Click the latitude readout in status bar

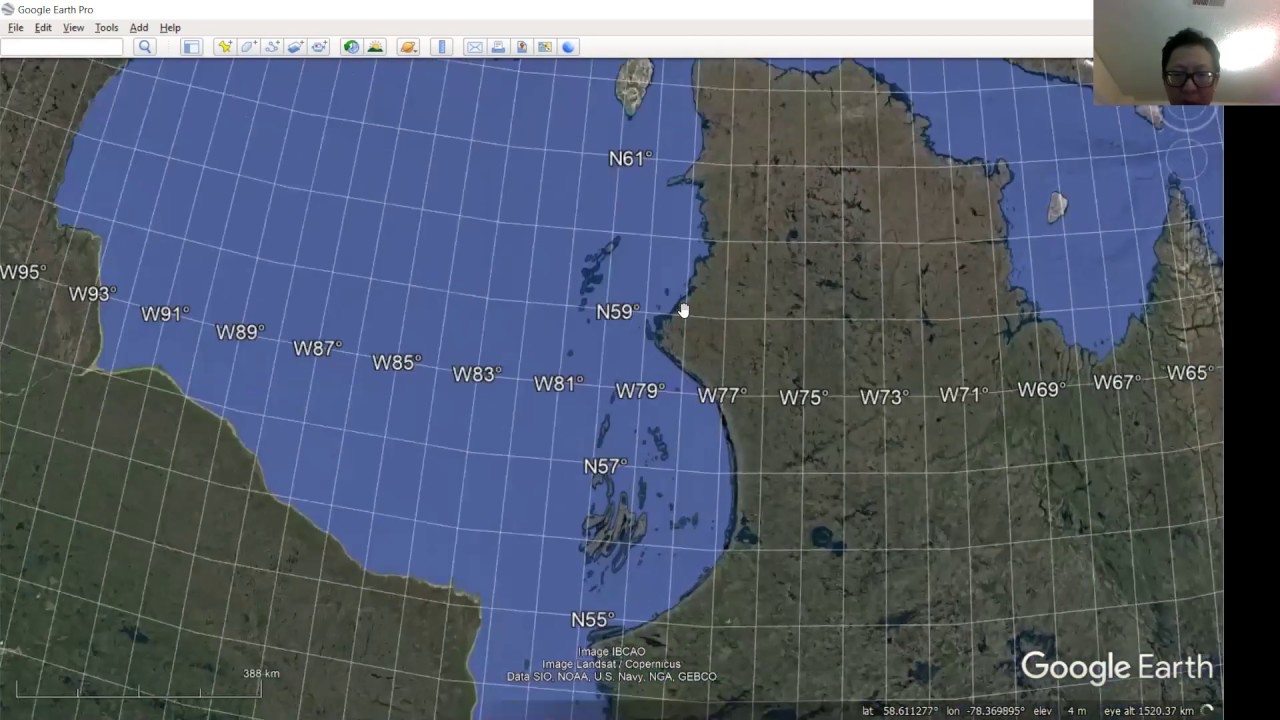900,711
